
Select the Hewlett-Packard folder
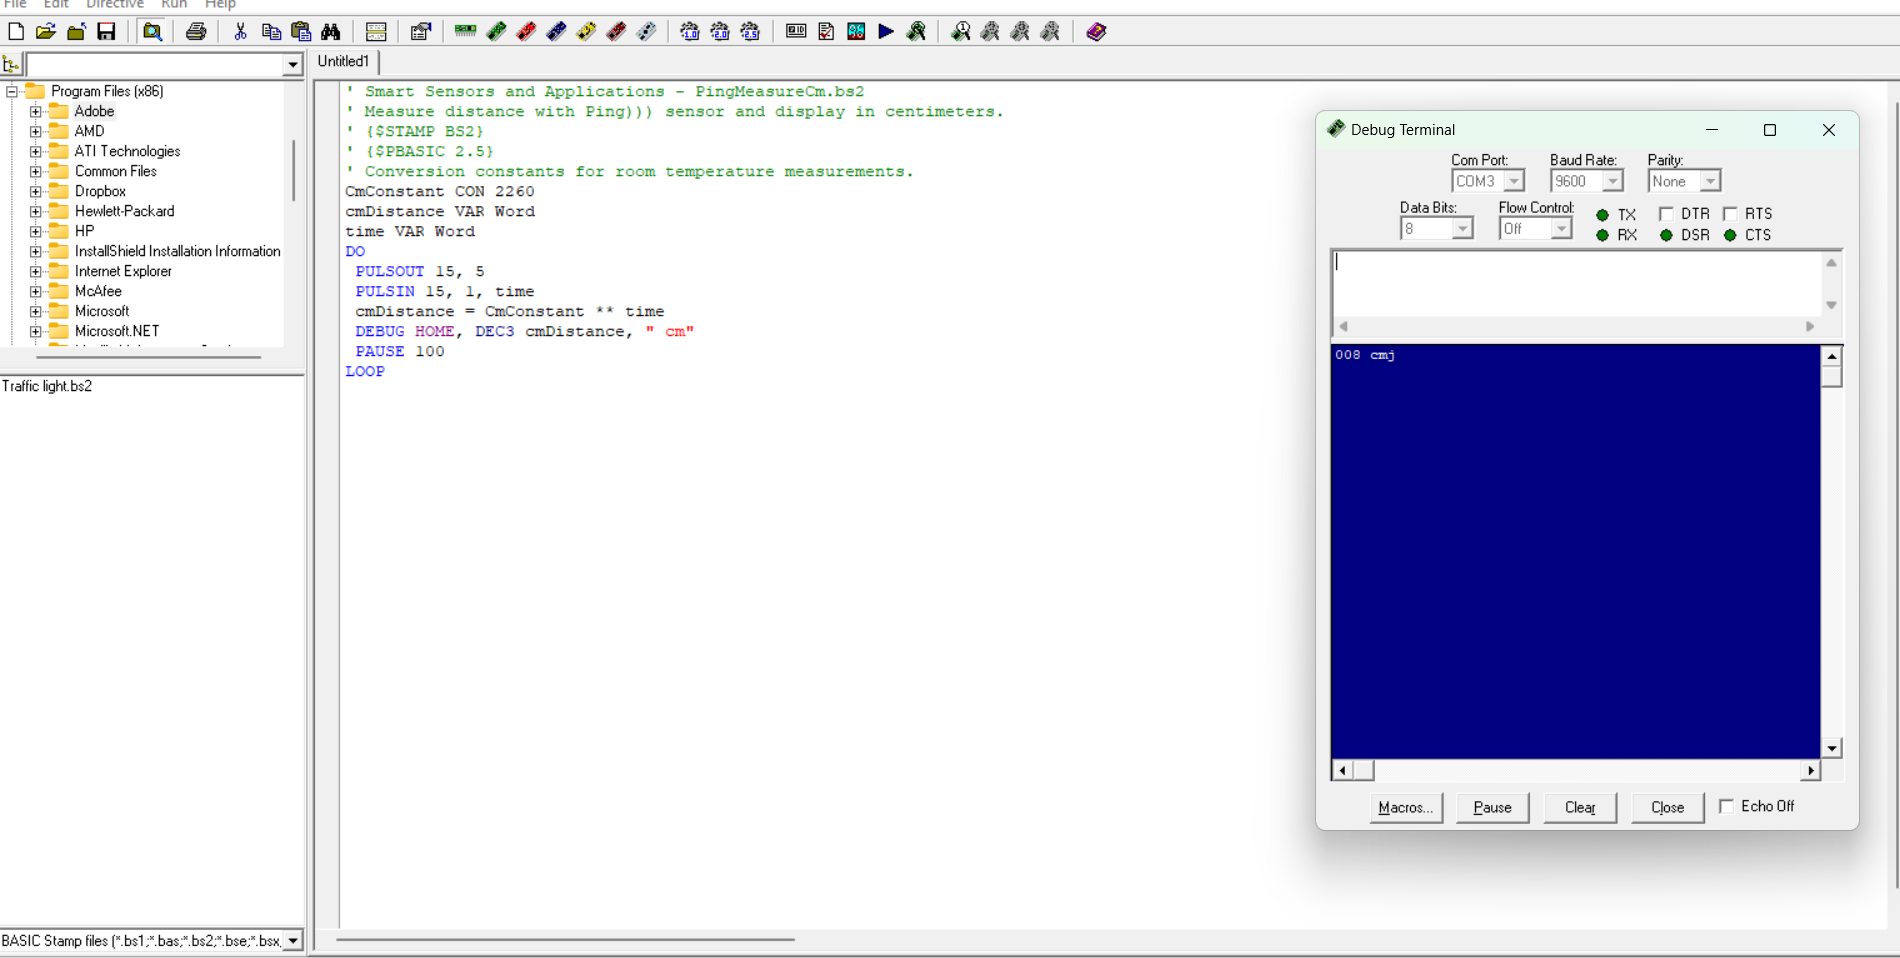[124, 211]
